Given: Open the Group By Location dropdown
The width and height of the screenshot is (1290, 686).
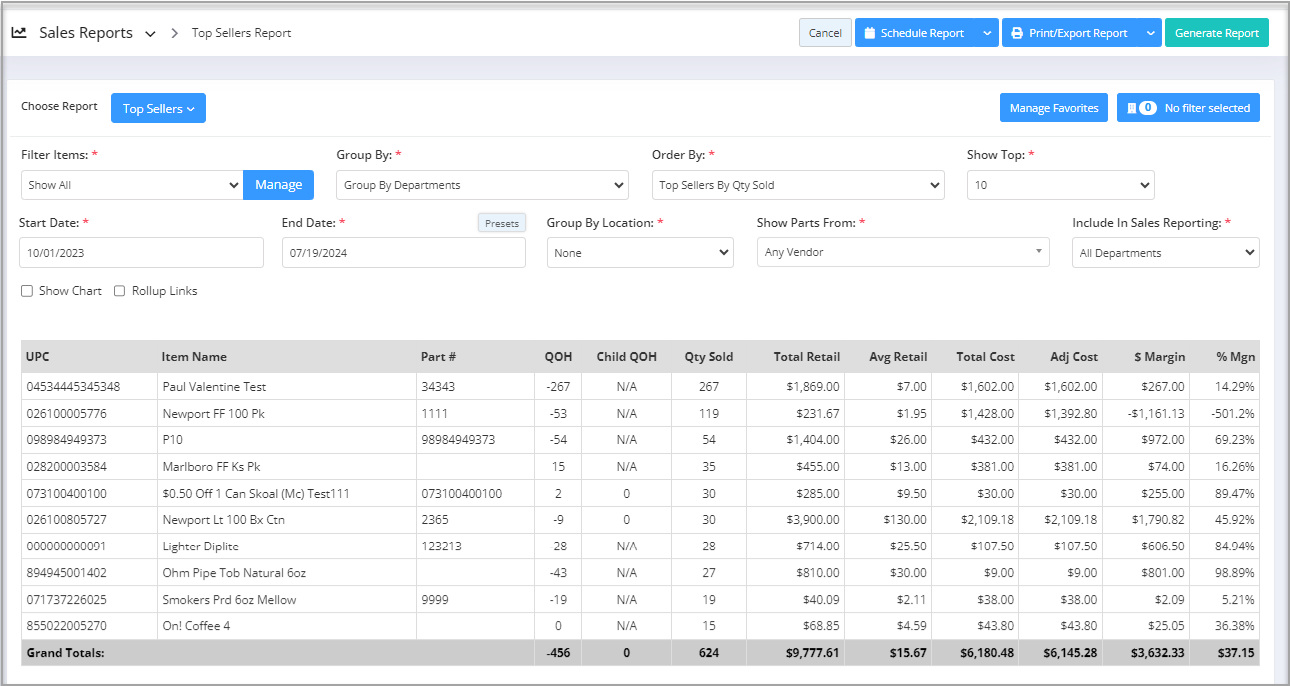Looking at the screenshot, I should (x=640, y=252).
